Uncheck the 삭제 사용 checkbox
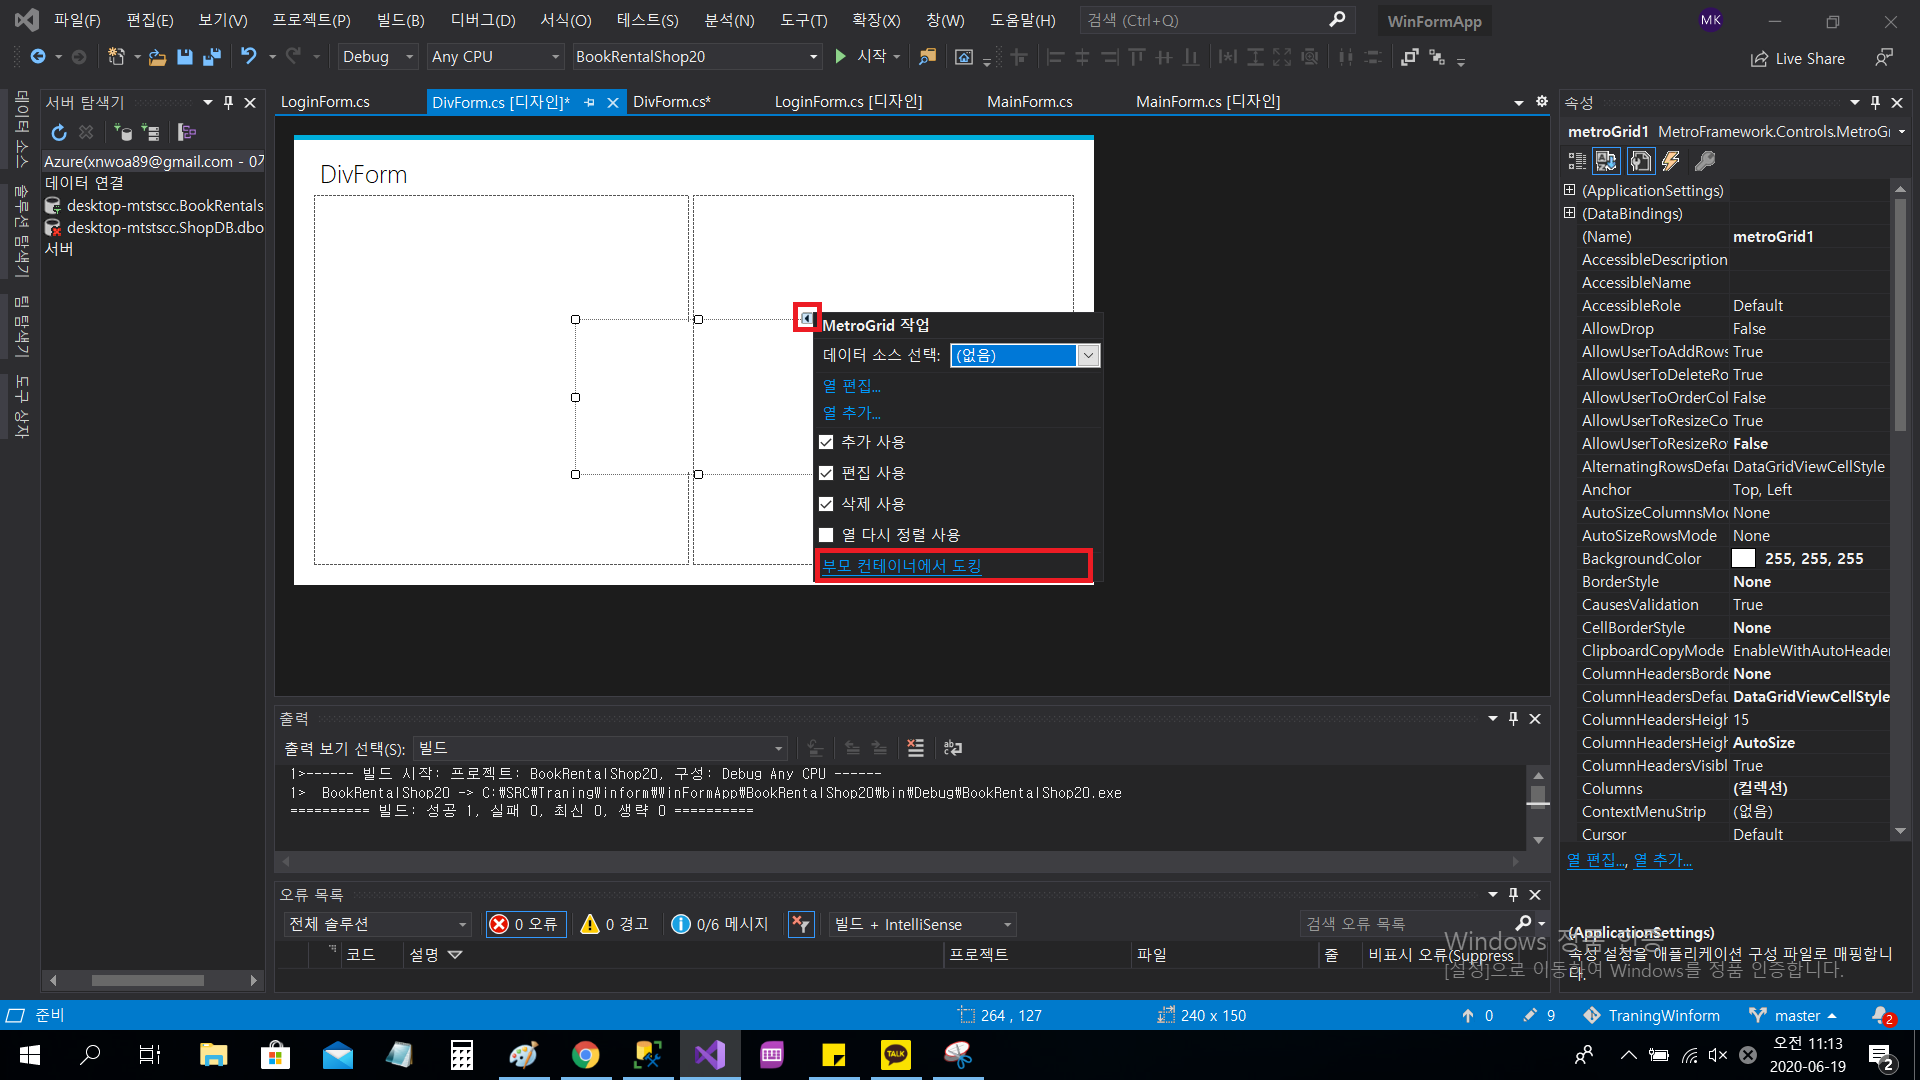This screenshot has height=1080, width=1920. [826, 504]
